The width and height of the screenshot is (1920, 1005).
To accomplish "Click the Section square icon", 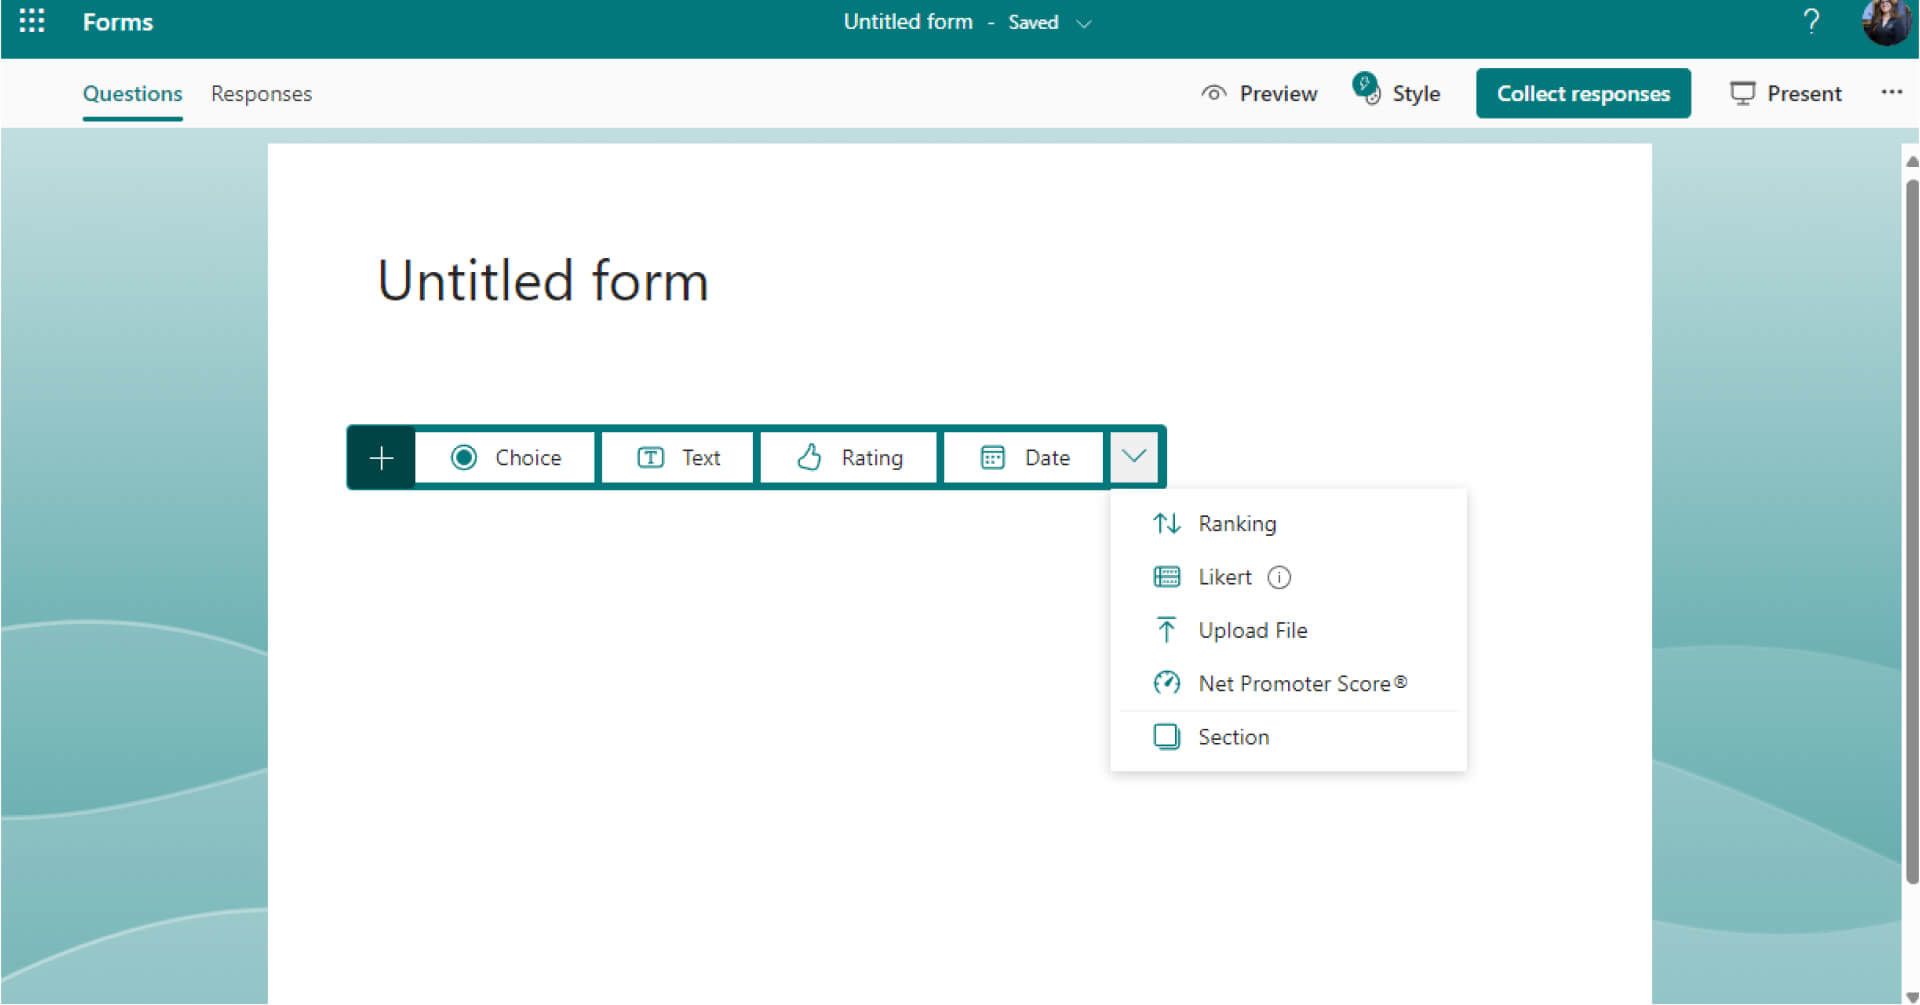I will pos(1166,737).
